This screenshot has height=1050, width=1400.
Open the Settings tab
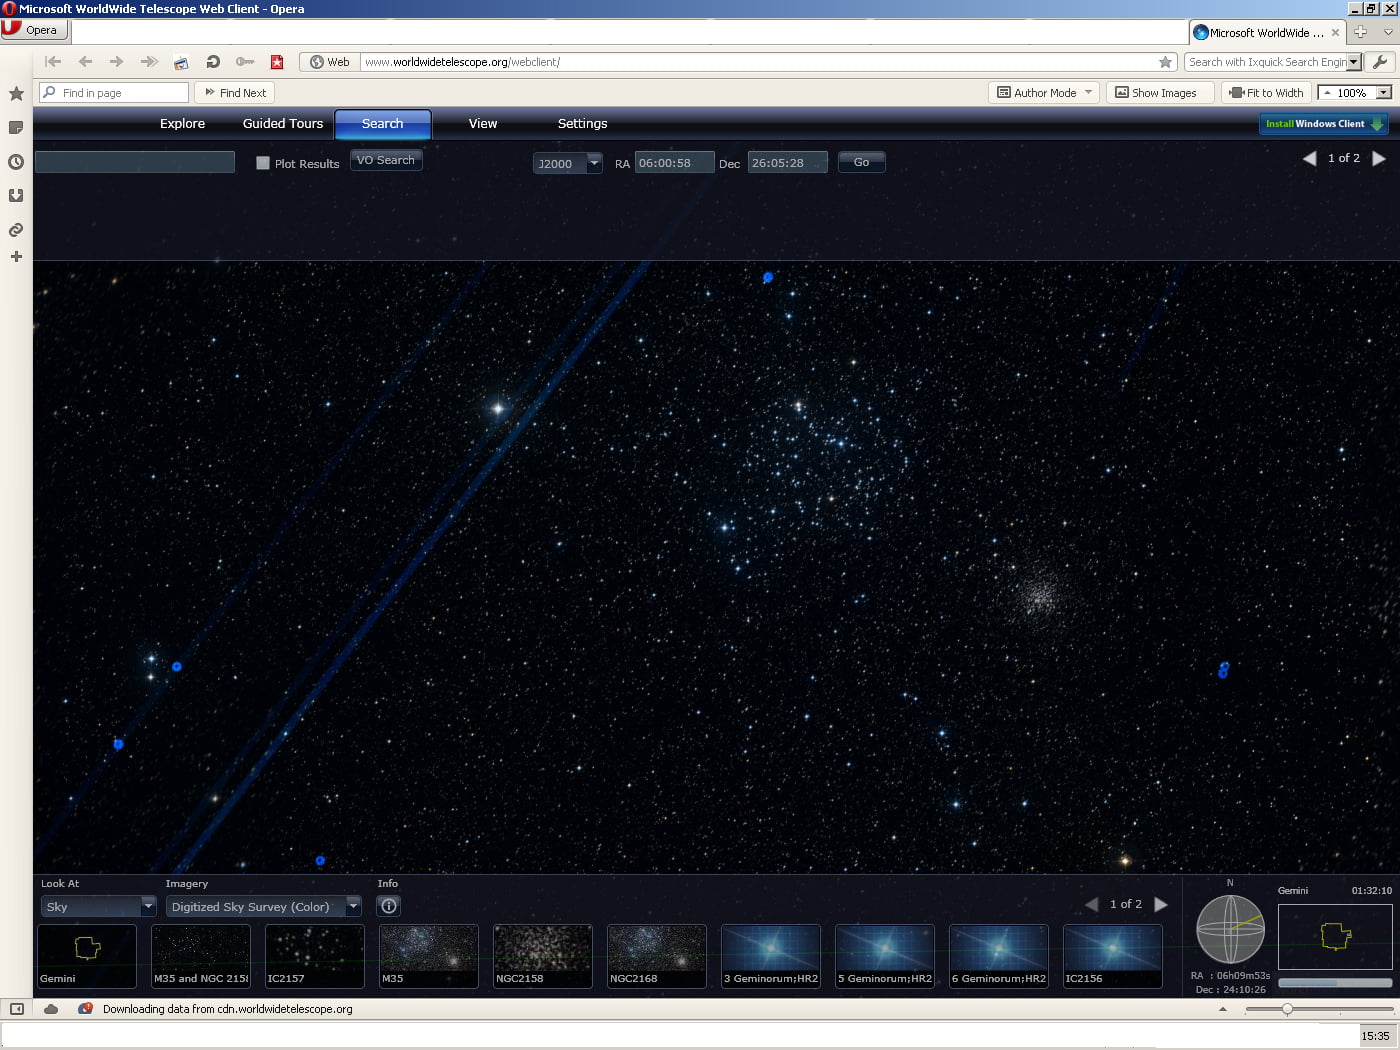(x=583, y=124)
